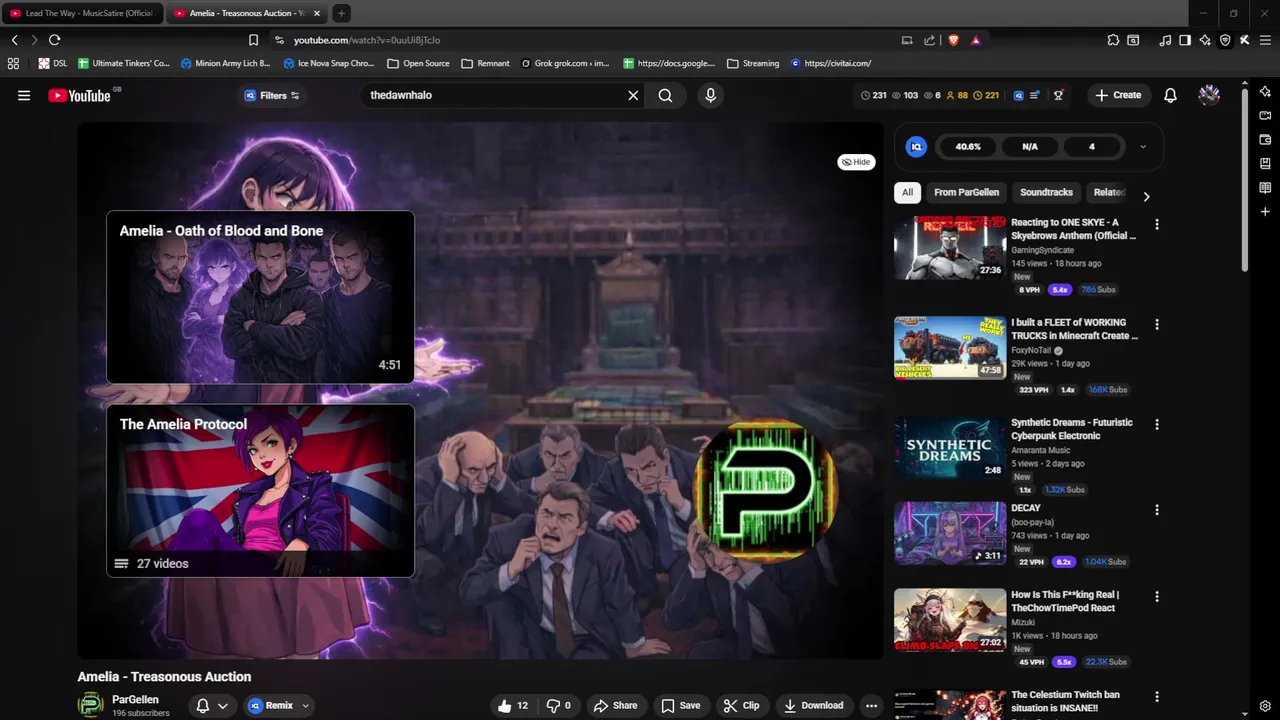This screenshot has height=720, width=1280.
Task: Click ParGellen channel avatar below video
Action: (91, 705)
